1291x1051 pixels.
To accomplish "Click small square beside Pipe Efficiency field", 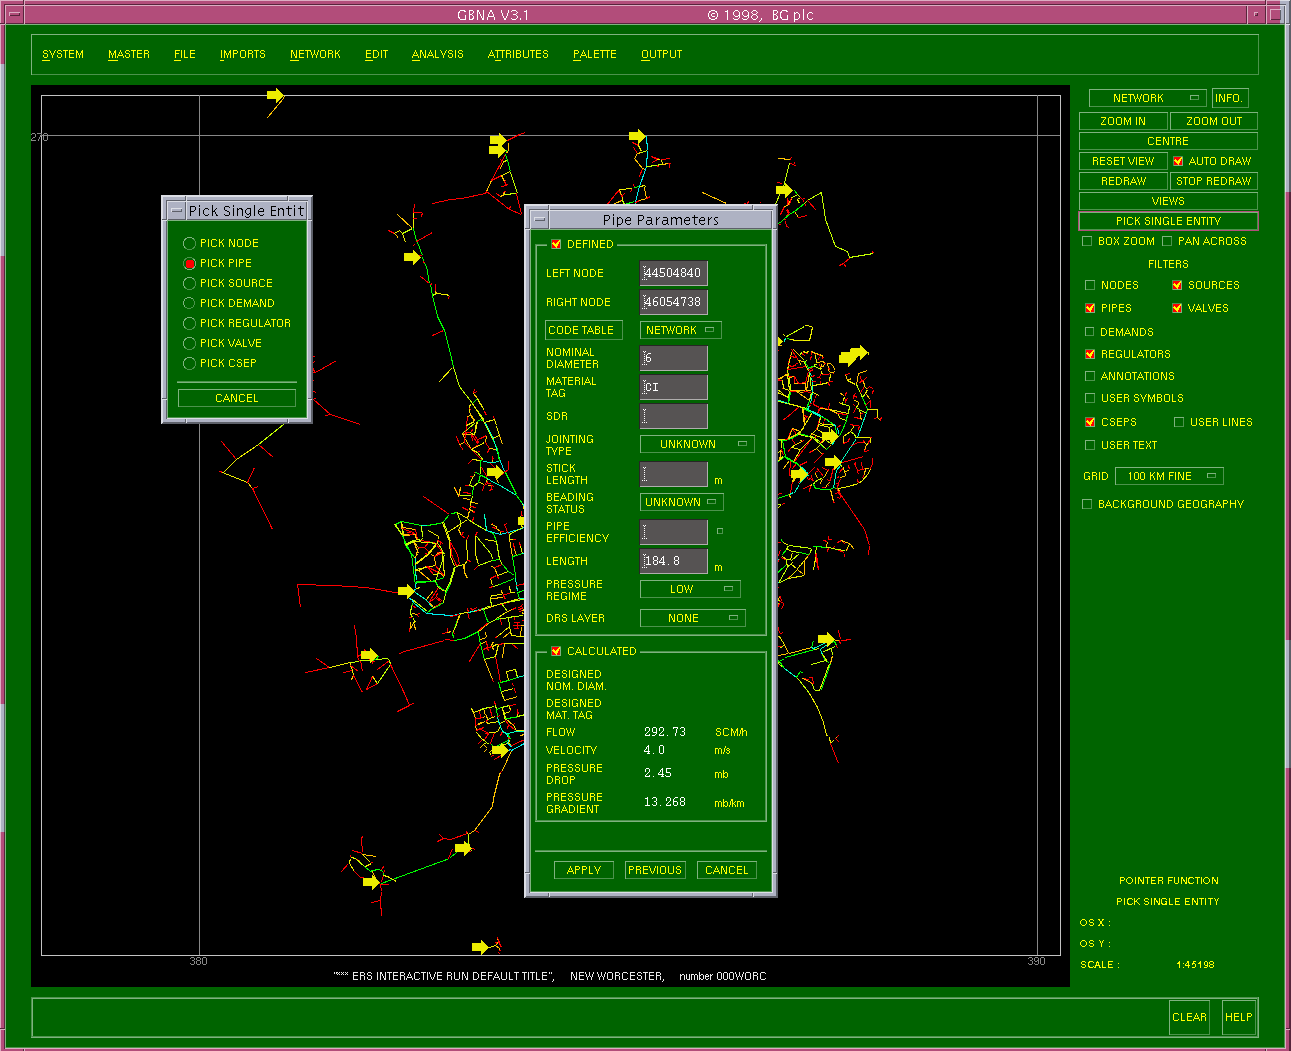I will [719, 531].
